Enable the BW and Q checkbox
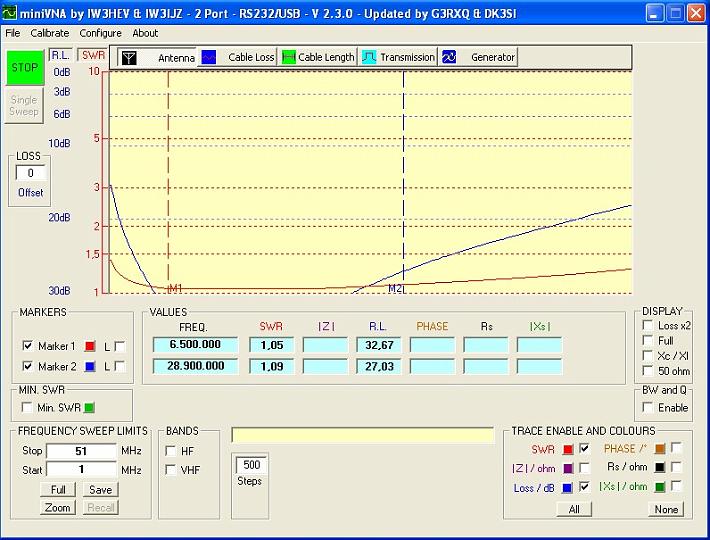The width and height of the screenshot is (710, 540). (648, 407)
